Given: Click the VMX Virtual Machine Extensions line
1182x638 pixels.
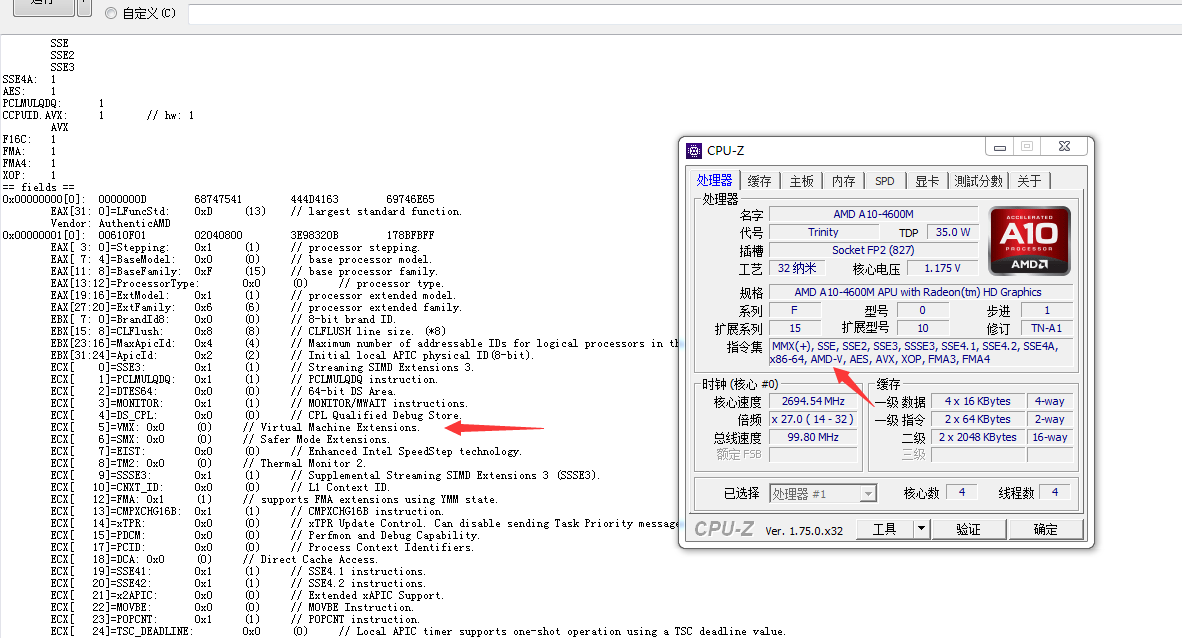Looking at the screenshot, I should click(235, 428).
